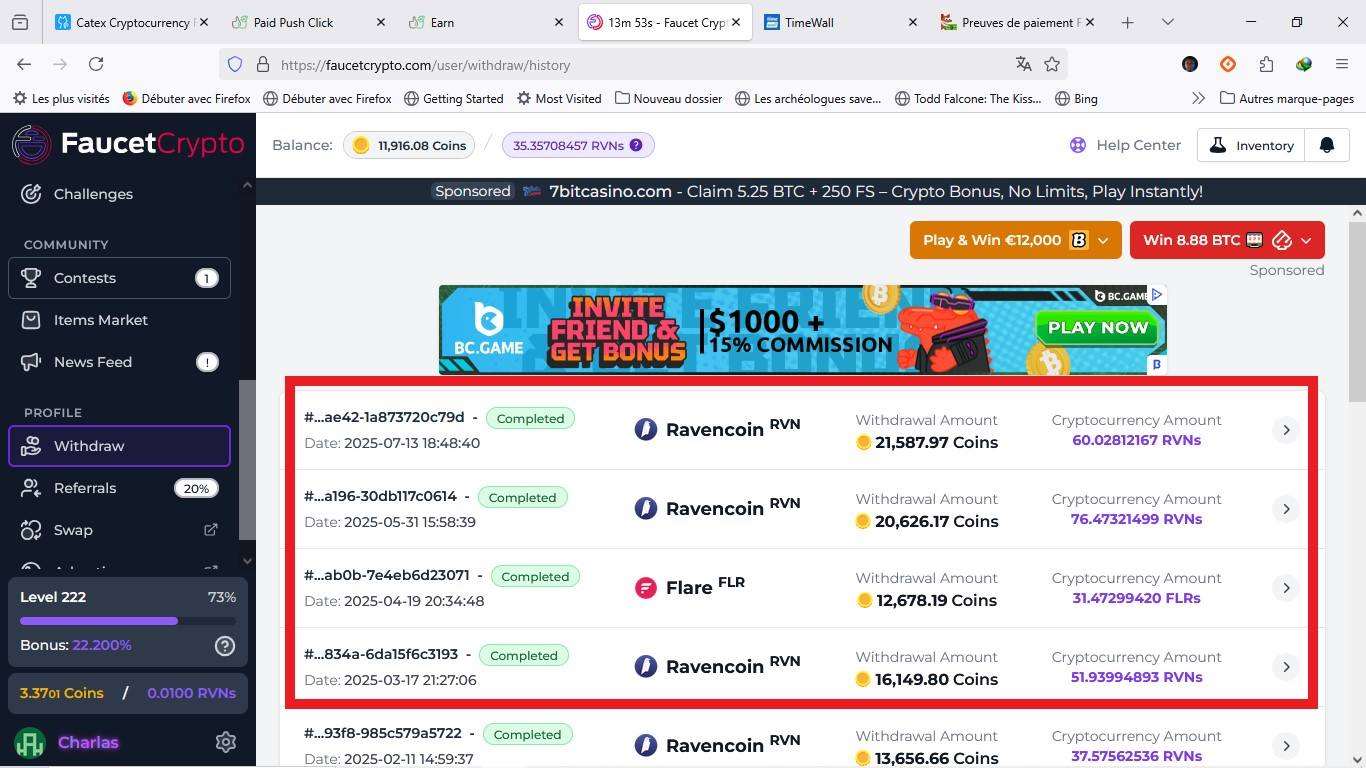Viewport: 1366px width, 768px height.
Task: Open Swap external link icon
Action: coord(211,530)
